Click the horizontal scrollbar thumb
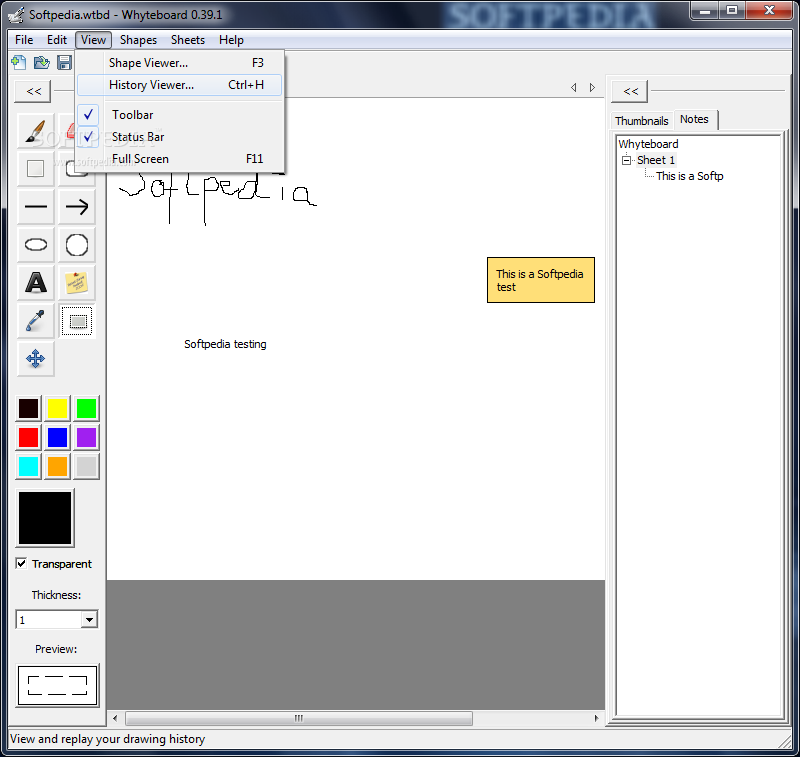 pos(299,718)
